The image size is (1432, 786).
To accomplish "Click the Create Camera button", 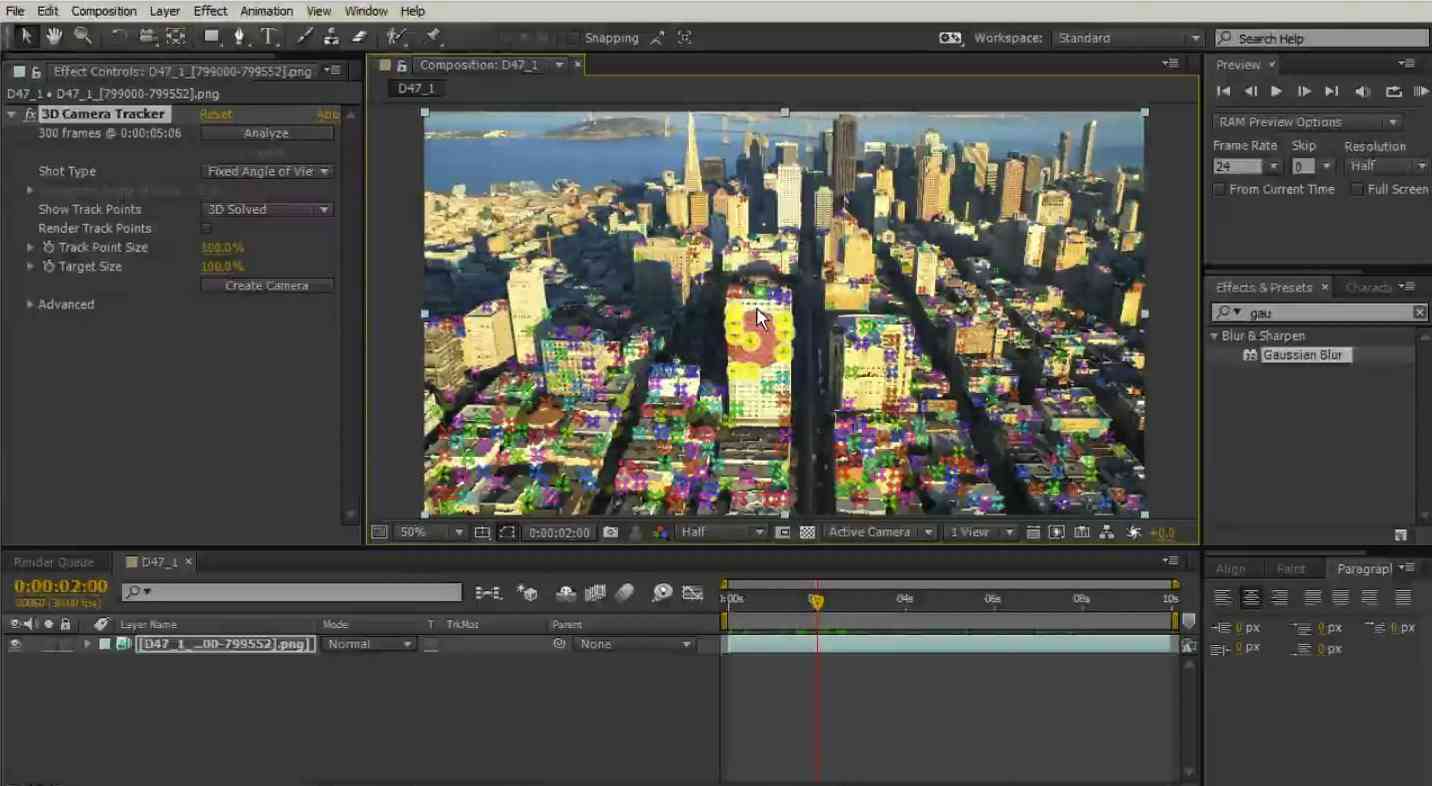I will [267, 286].
